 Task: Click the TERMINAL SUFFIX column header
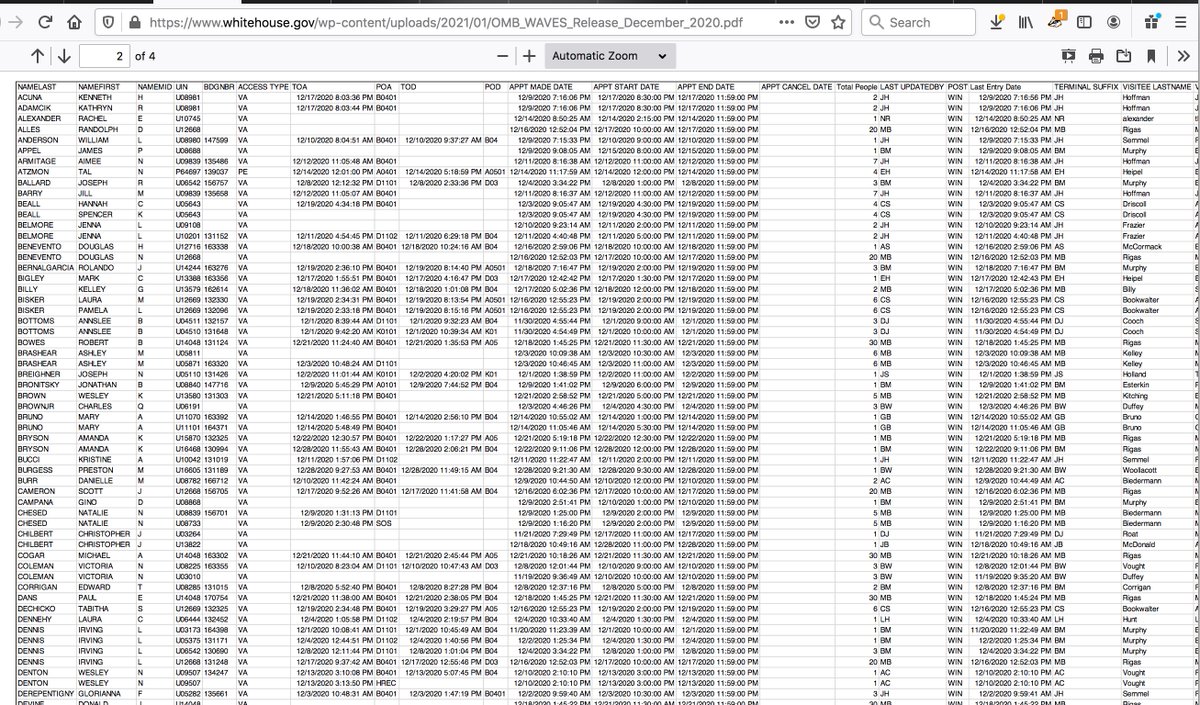tap(1085, 87)
